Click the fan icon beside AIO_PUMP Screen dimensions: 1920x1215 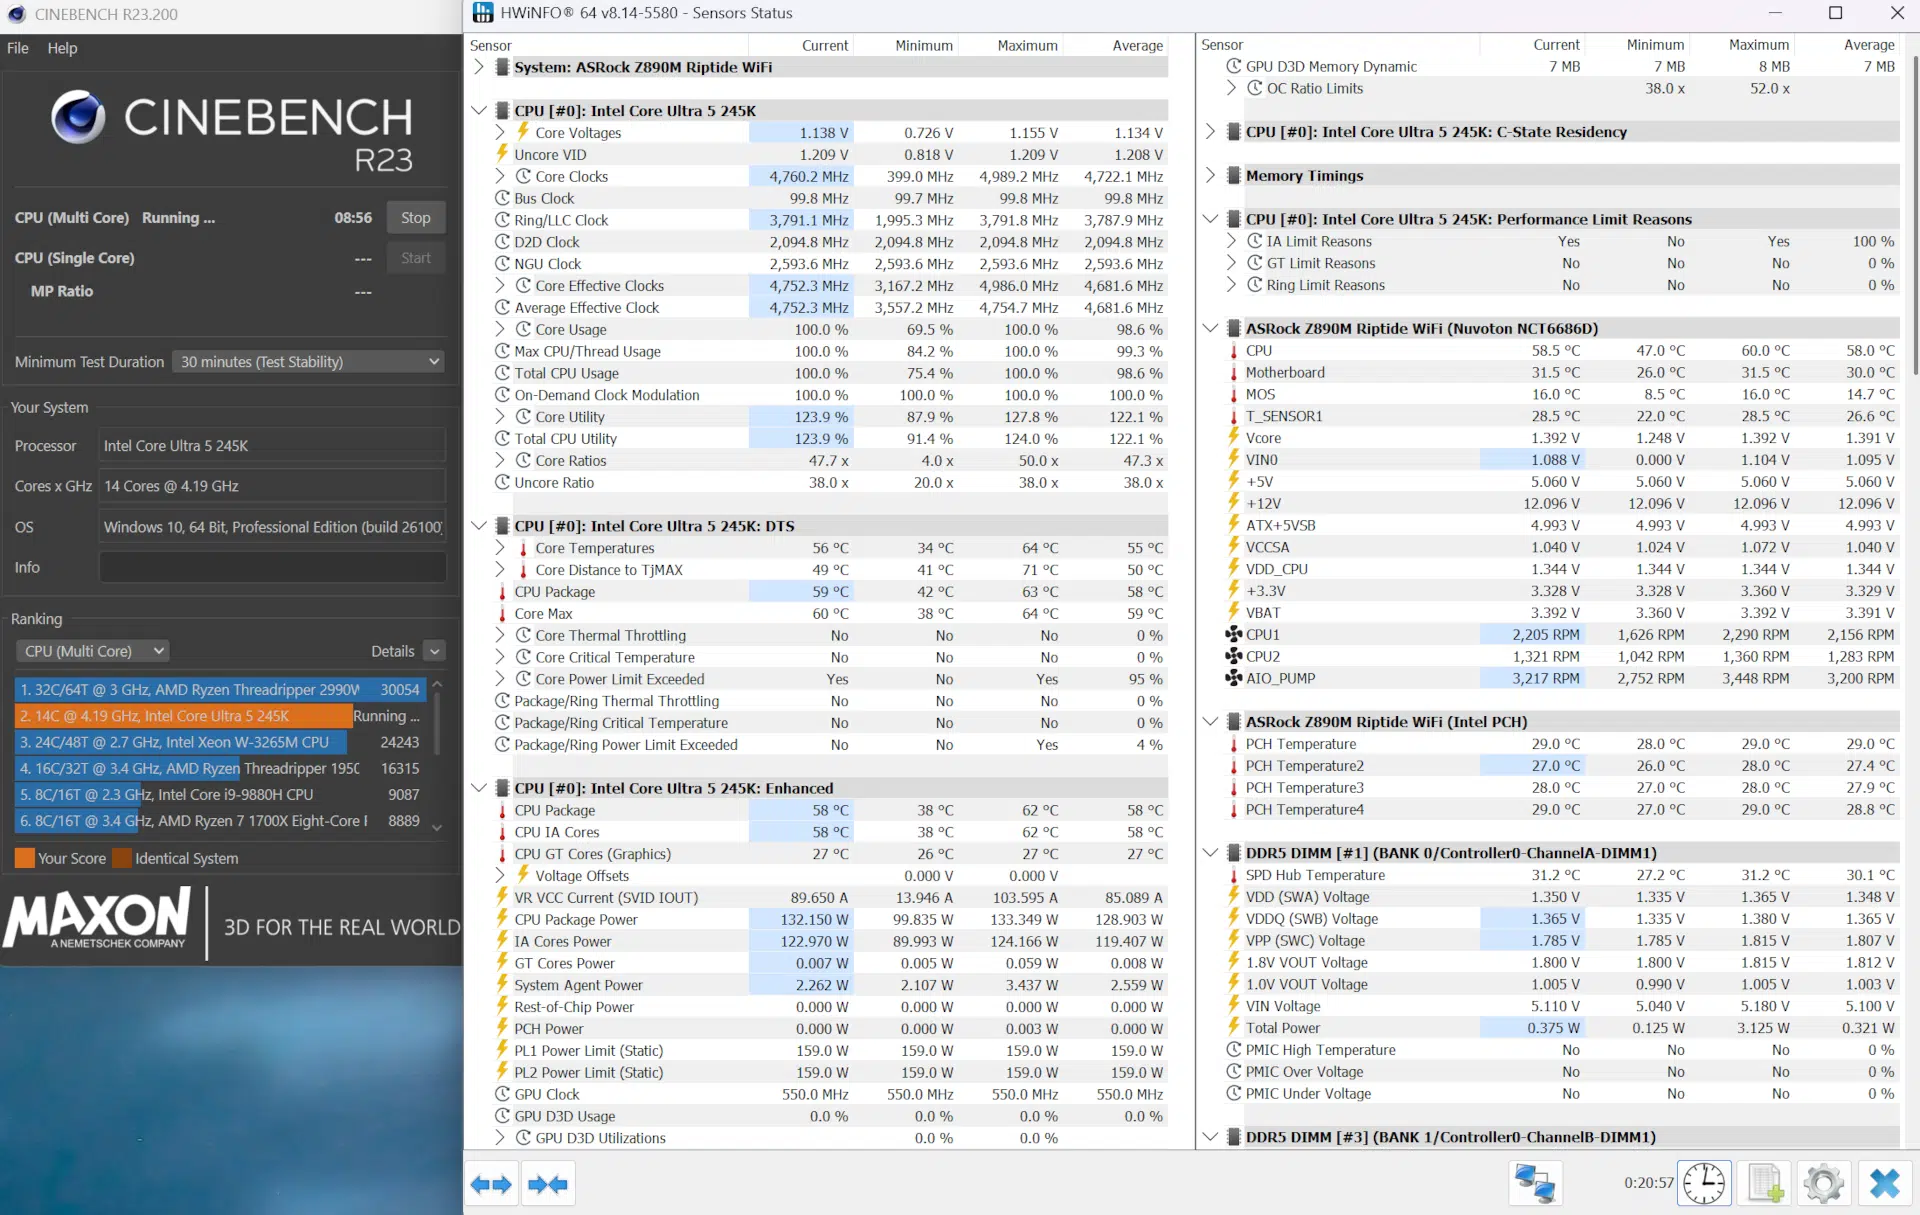tap(1233, 678)
